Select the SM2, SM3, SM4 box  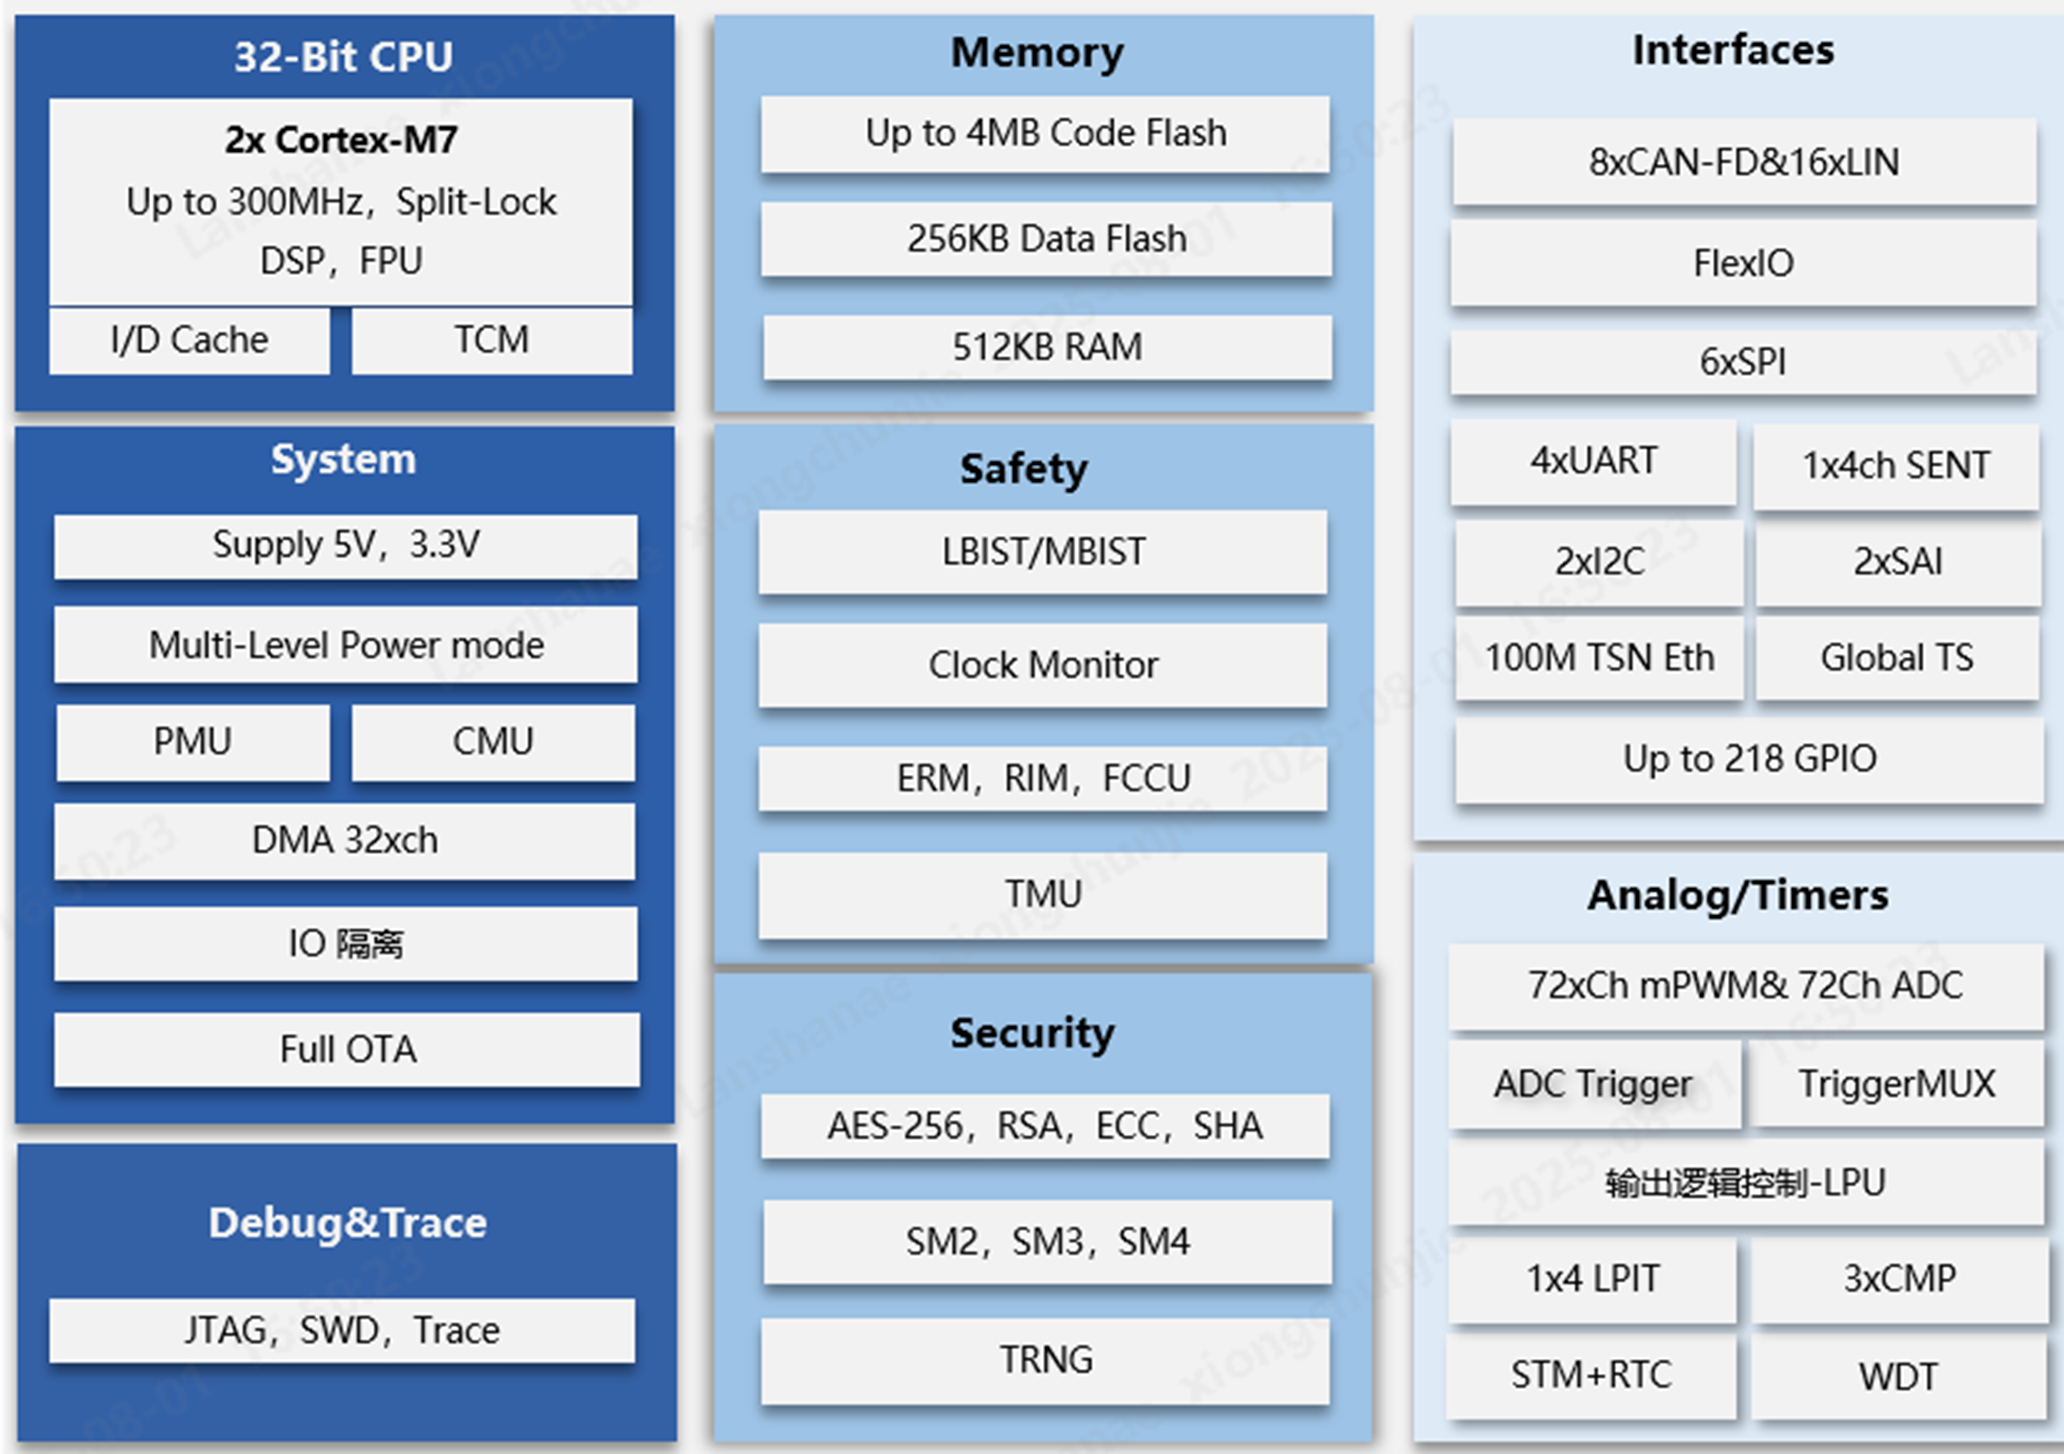point(1047,1242)
